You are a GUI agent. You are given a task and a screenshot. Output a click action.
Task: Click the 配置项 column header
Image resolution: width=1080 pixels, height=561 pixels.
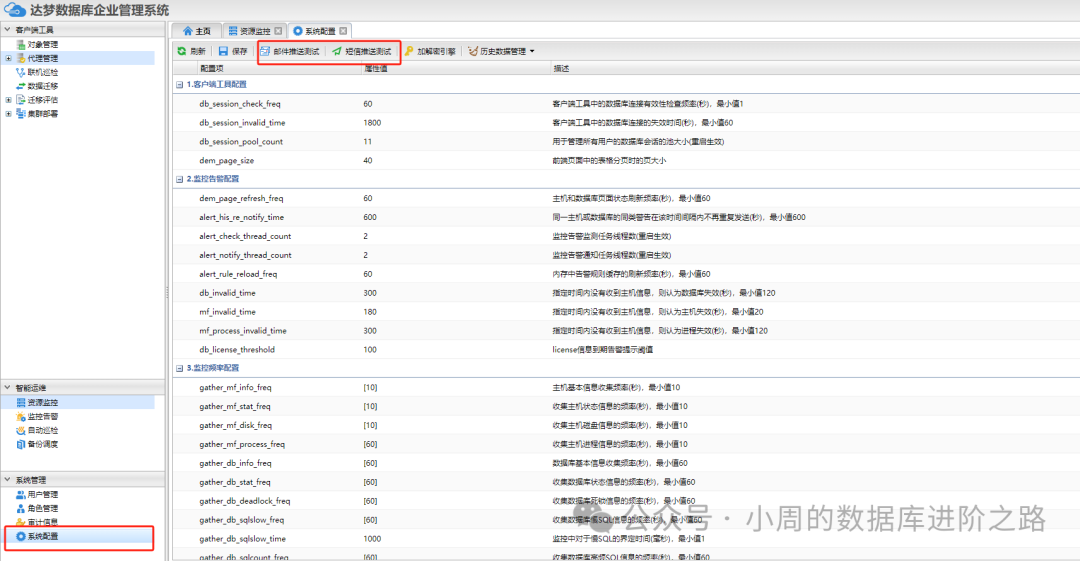click(x=211, y=68)
